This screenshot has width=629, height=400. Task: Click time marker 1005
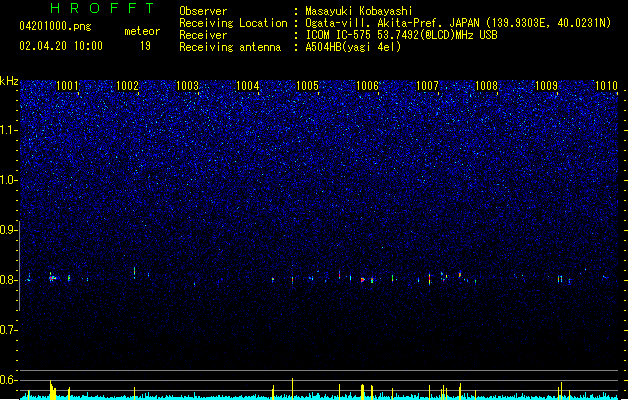[307, 86]
